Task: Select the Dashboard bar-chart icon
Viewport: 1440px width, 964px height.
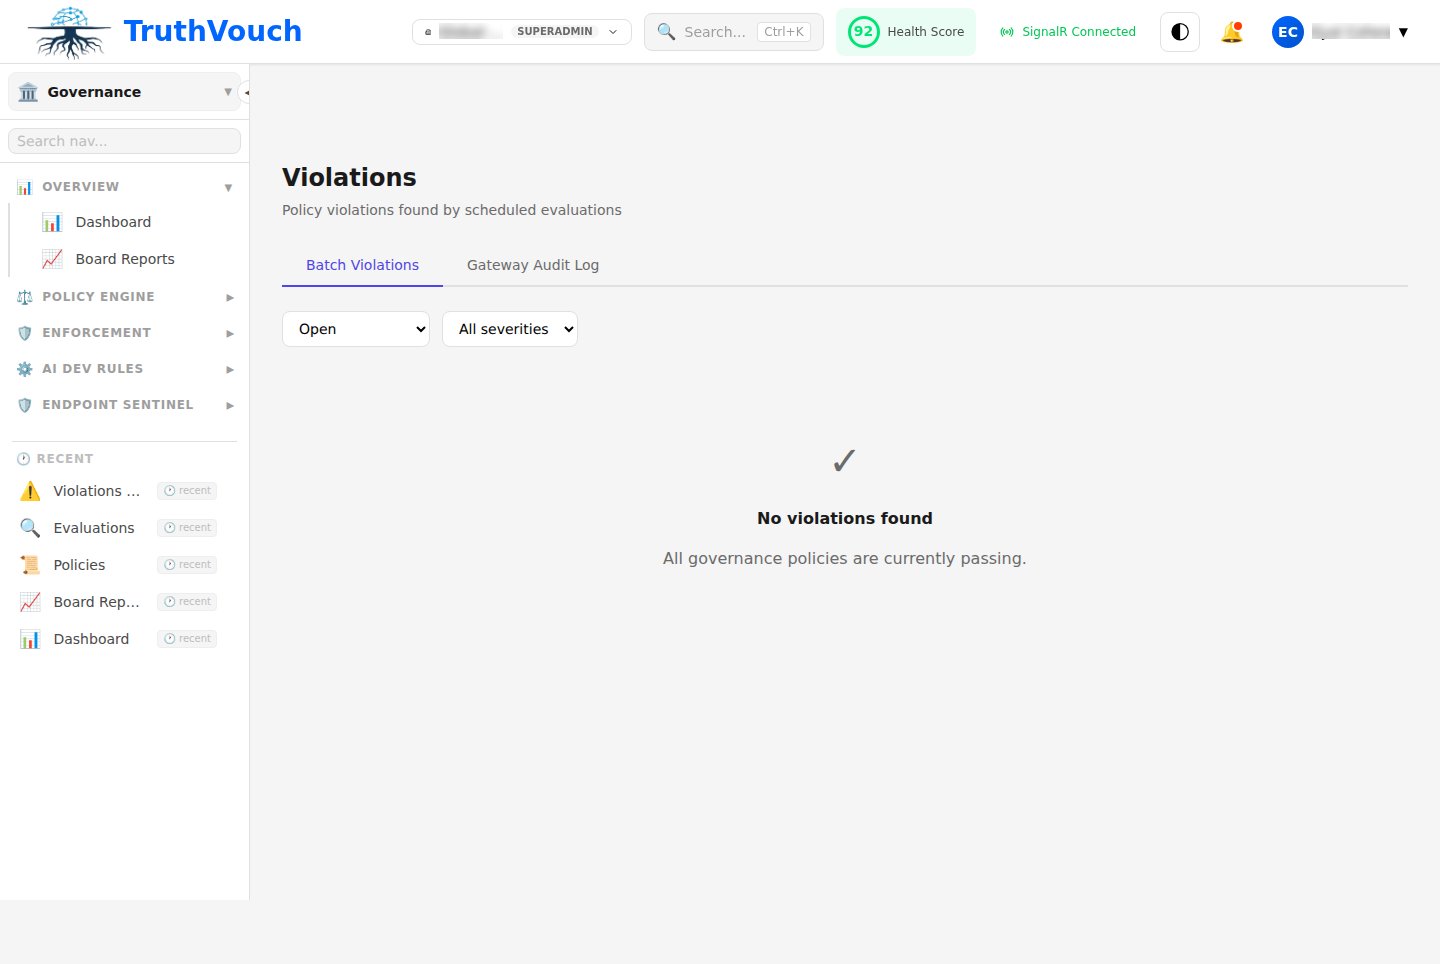Action: click(52, 221)
